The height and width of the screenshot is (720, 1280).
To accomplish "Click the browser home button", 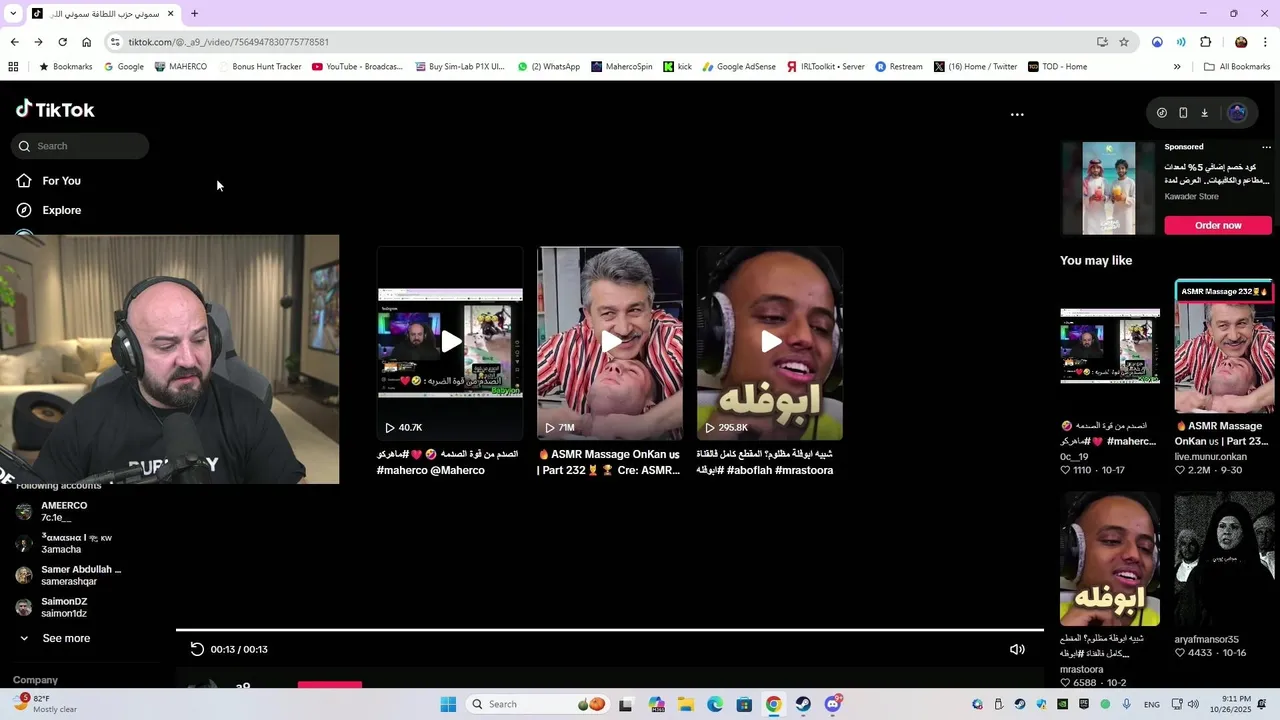I will (x=87, y=42).
